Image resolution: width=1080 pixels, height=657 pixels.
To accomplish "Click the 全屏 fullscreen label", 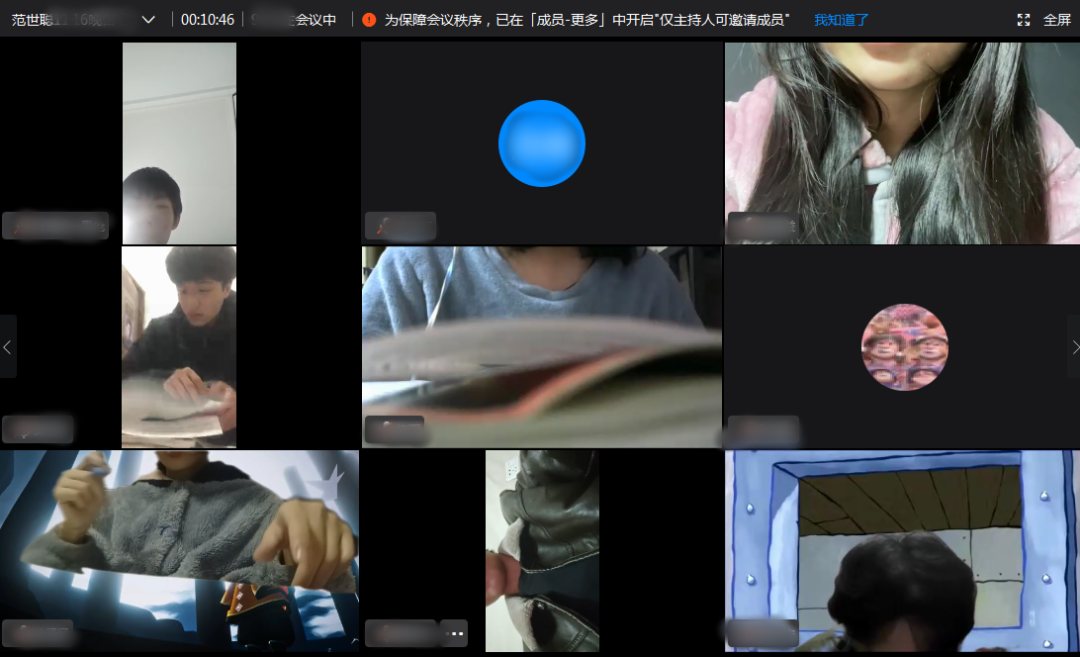I will click(1057, 20).
